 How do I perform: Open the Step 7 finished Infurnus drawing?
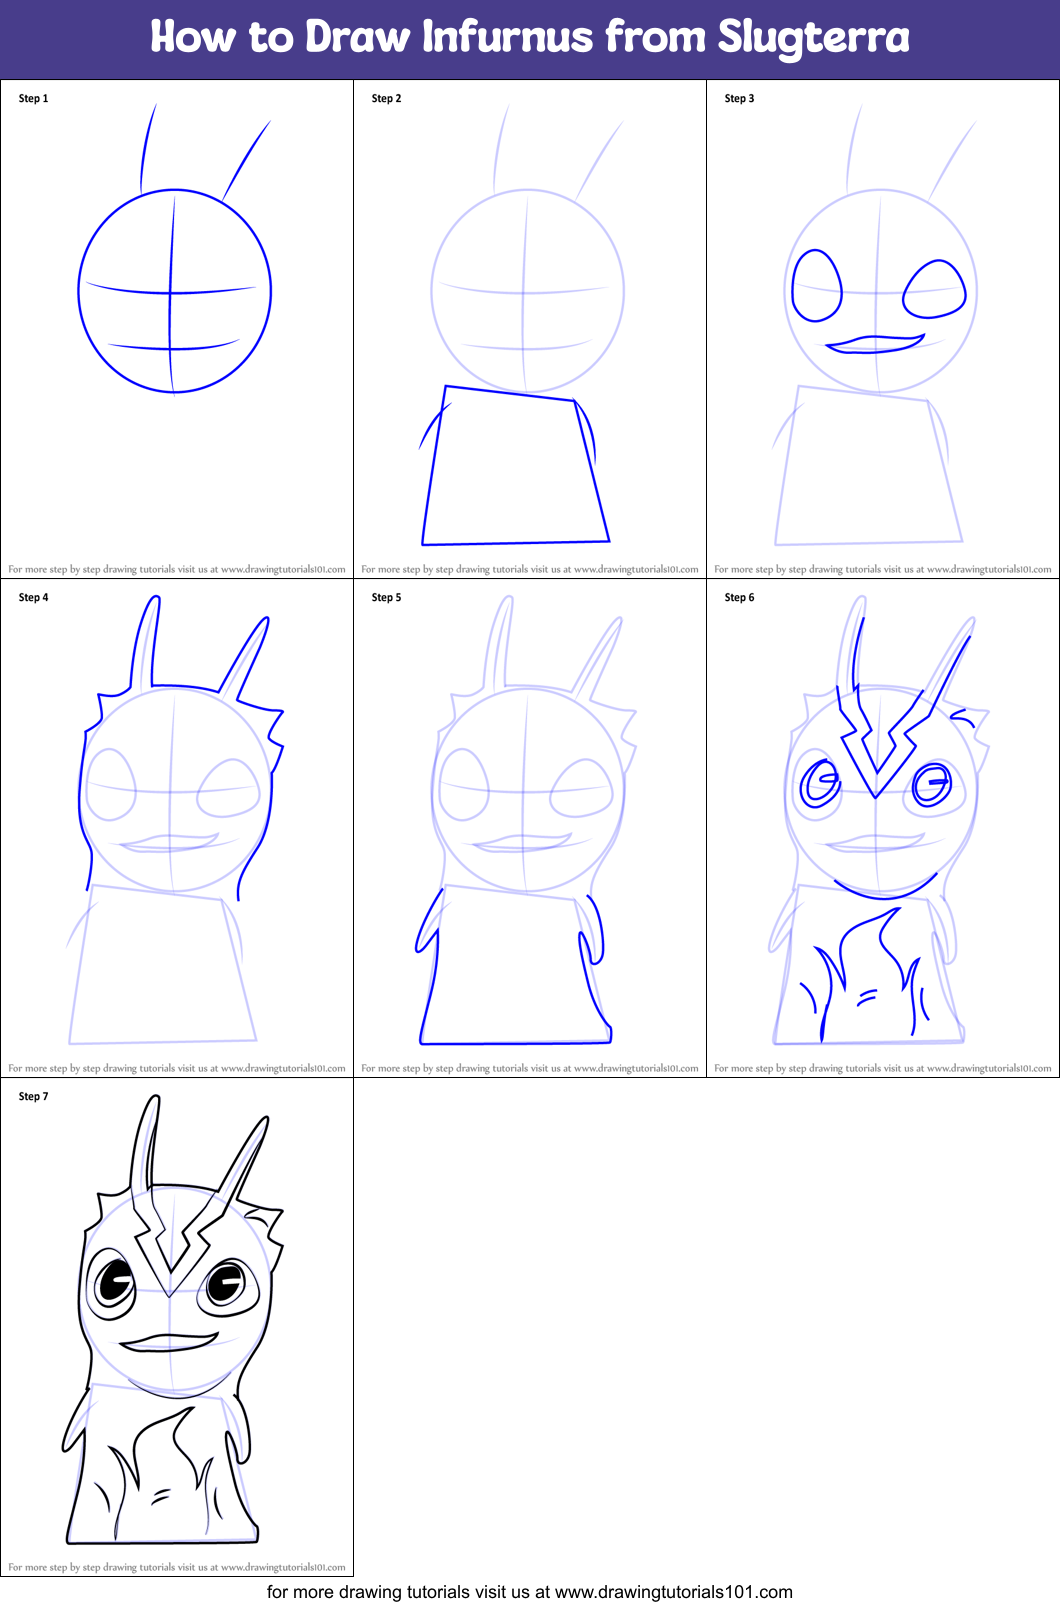point(173,1320)
